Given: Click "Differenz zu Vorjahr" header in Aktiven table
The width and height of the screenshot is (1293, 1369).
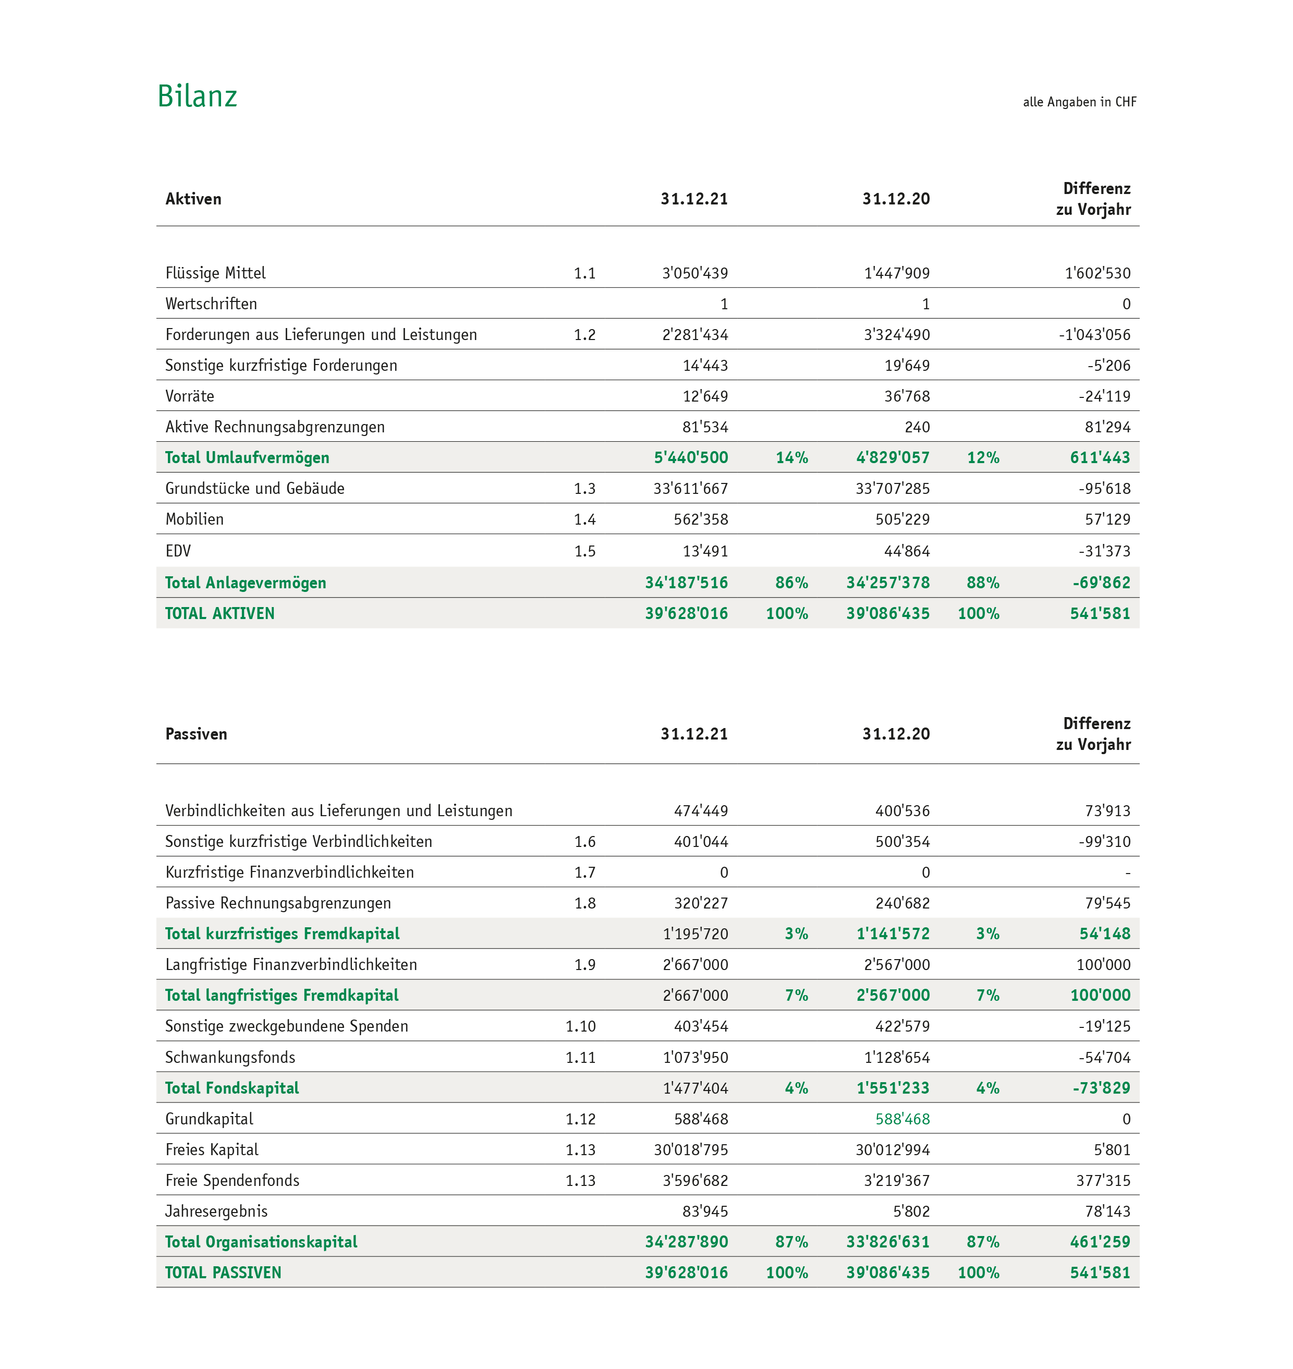Looking at the screenshot, I should click(1095, 199).
